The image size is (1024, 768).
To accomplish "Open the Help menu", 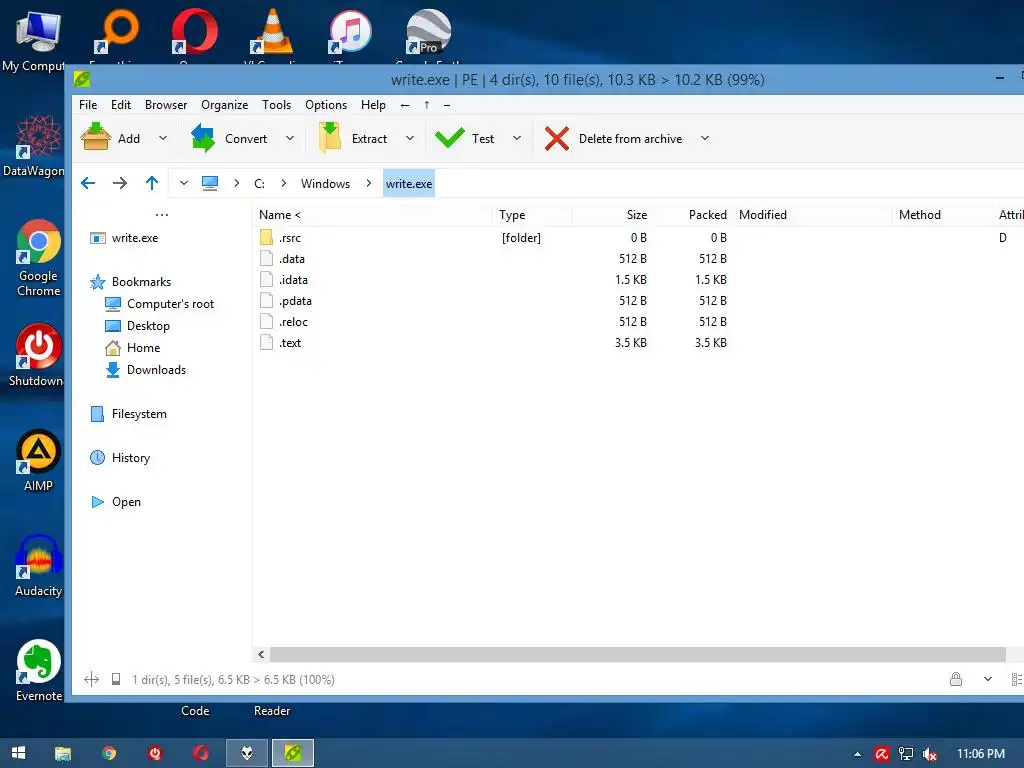I will click(373, 104).
